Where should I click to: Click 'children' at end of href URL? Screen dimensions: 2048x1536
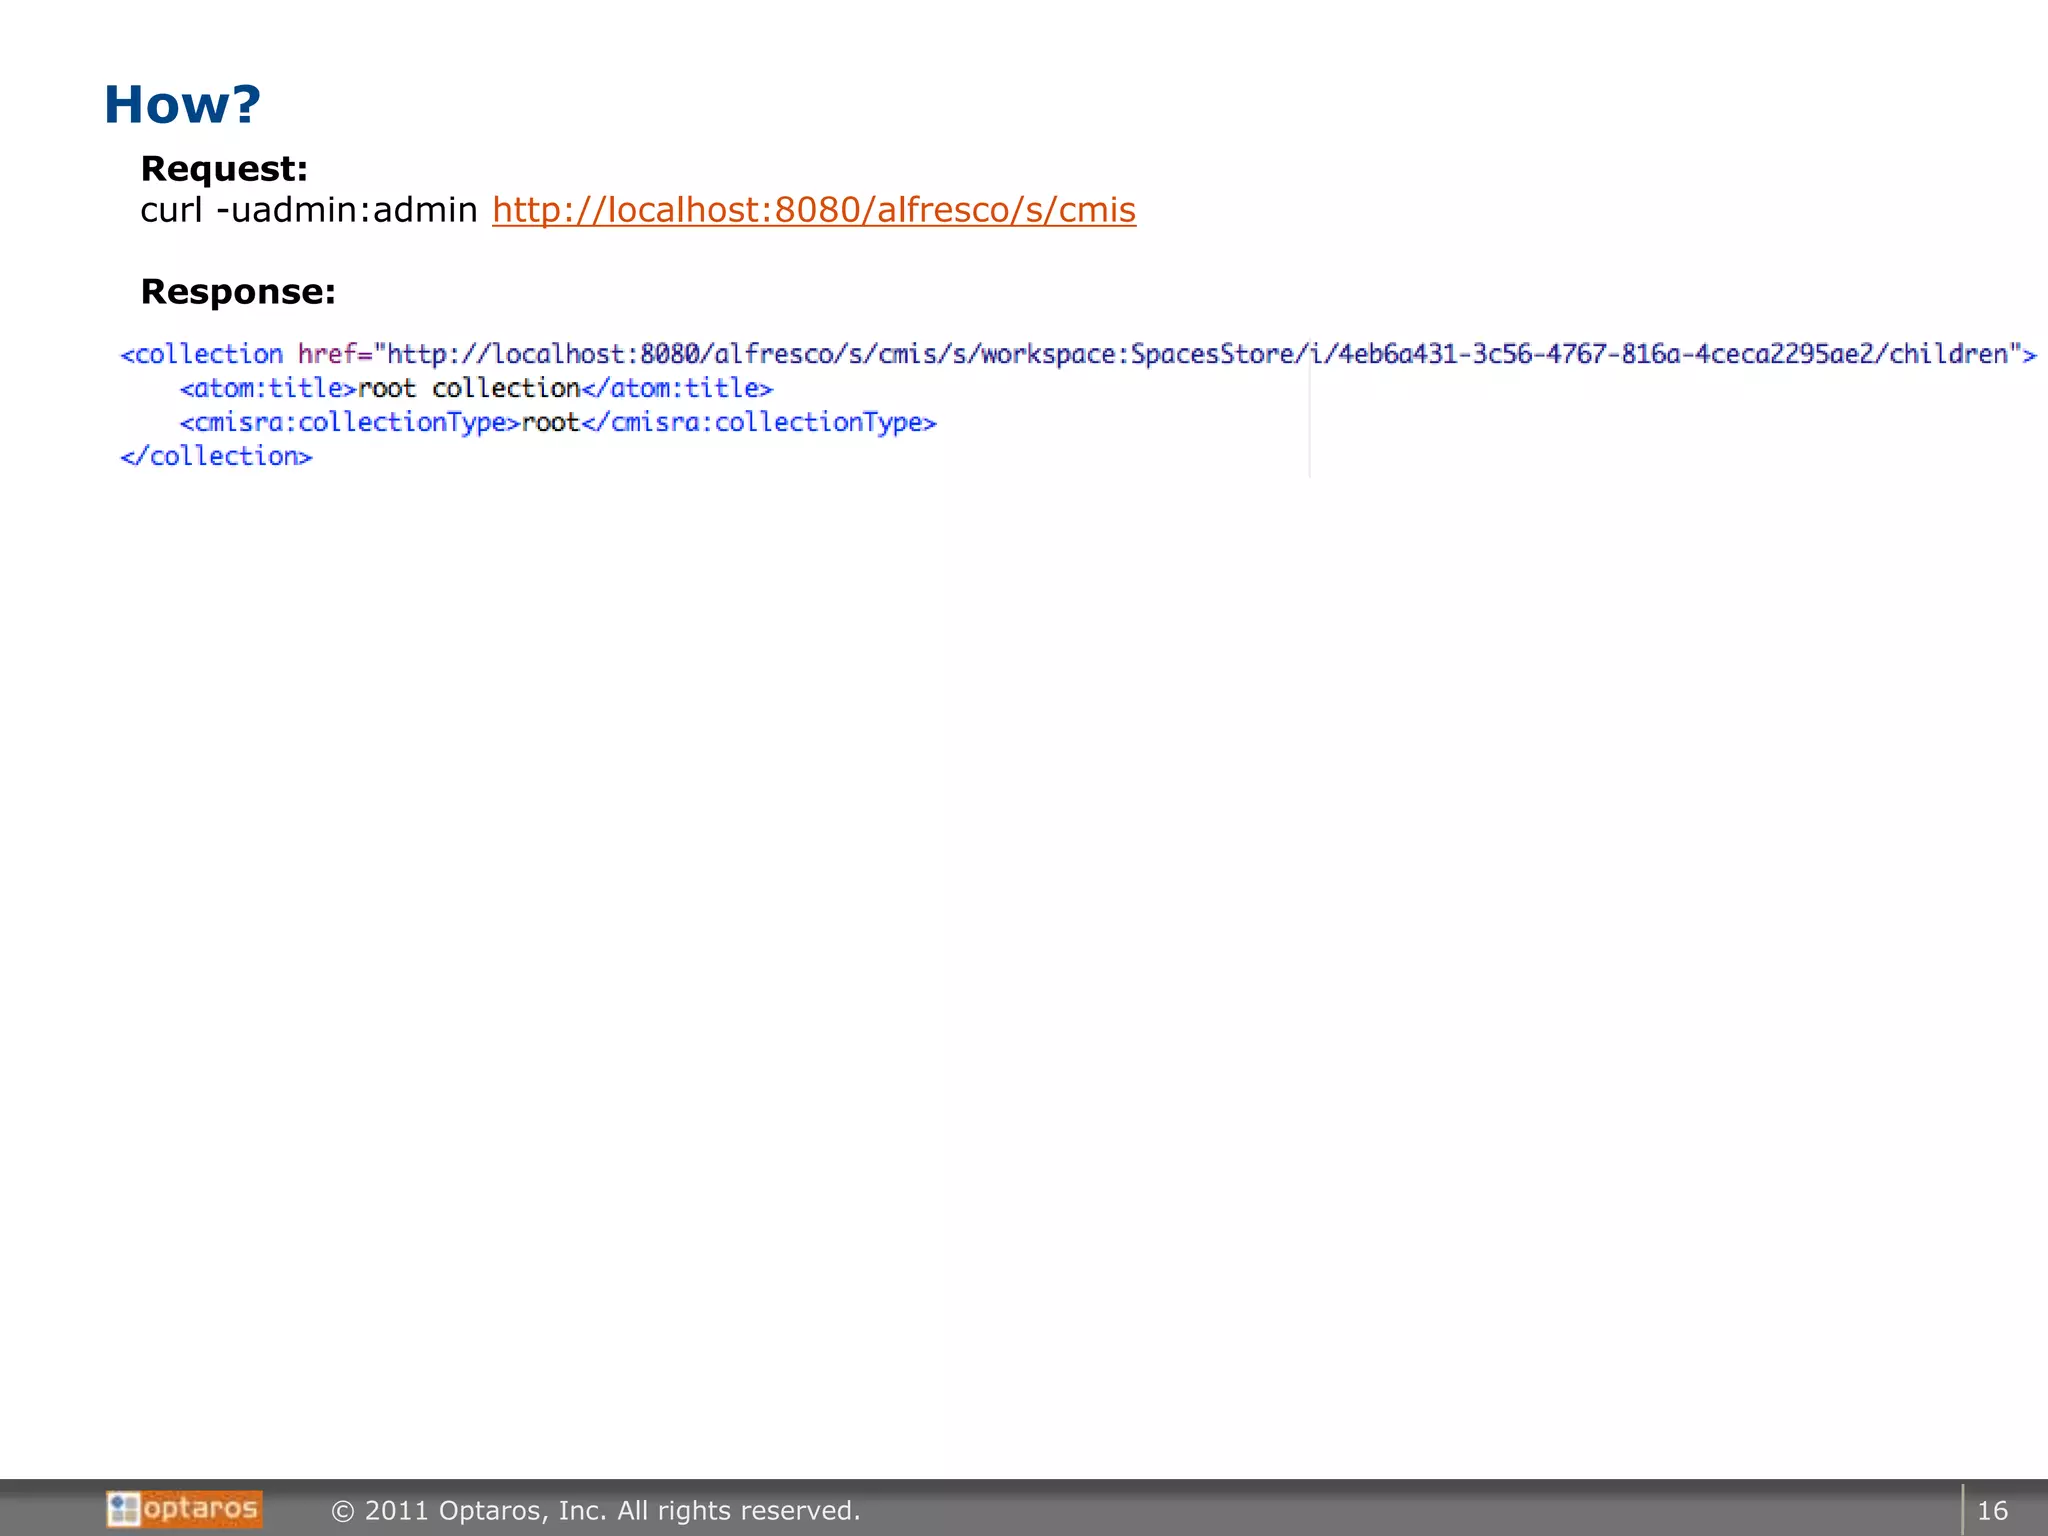point(1948,354)
